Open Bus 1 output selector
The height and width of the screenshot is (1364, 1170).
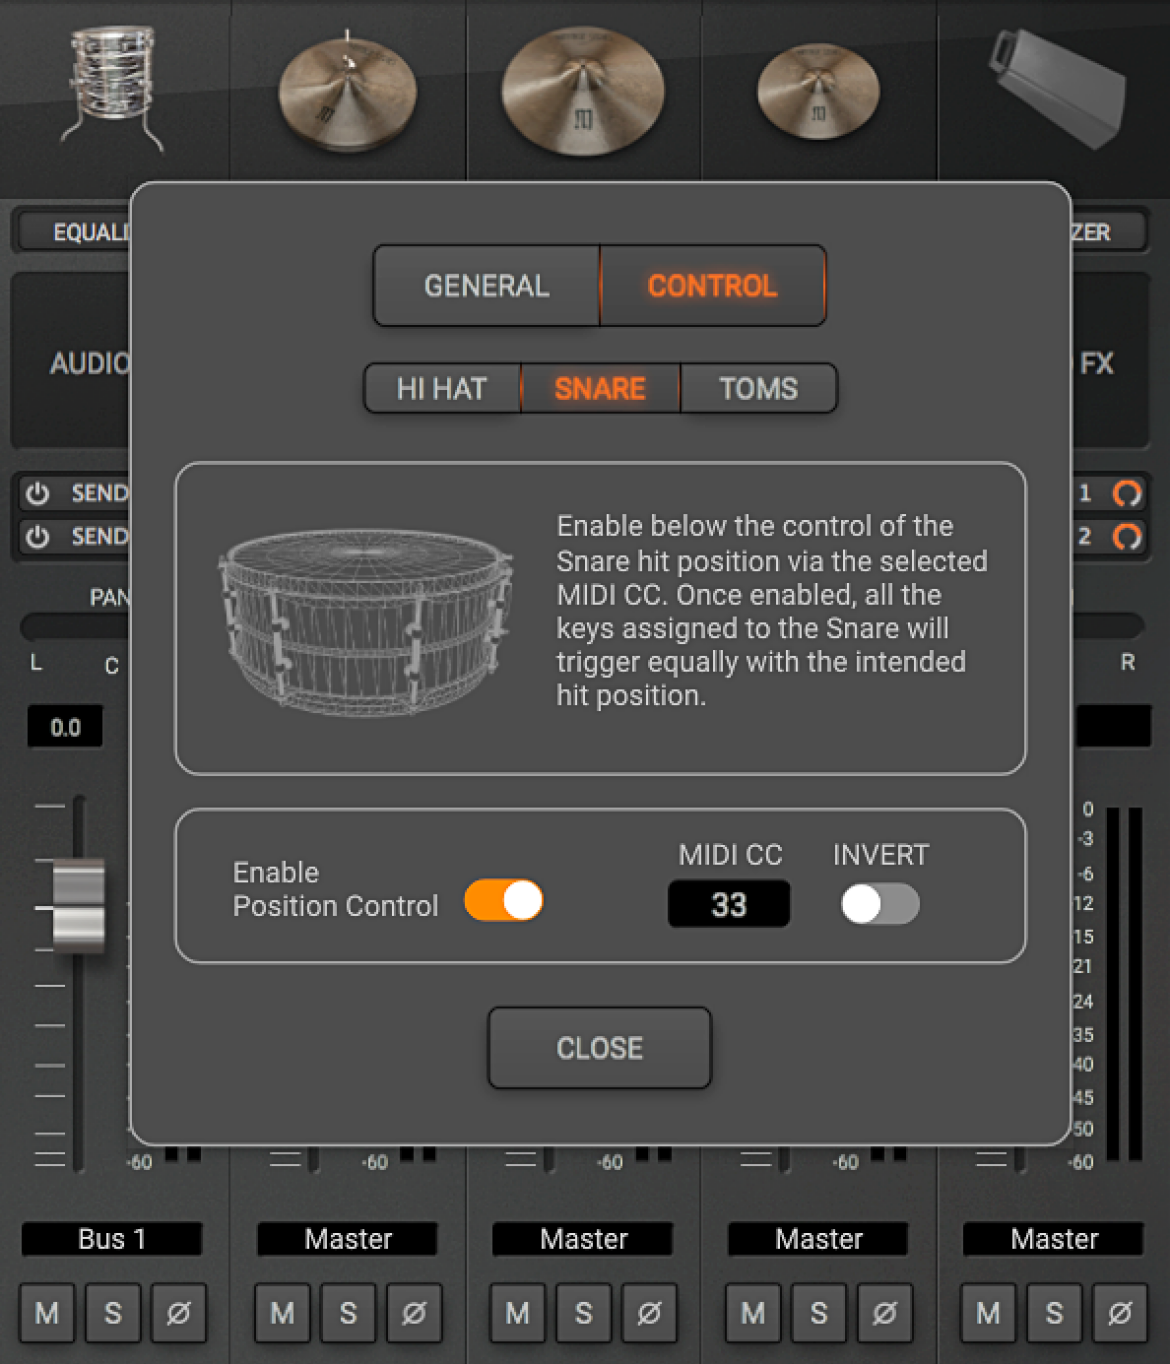(x=112, y=1239)
